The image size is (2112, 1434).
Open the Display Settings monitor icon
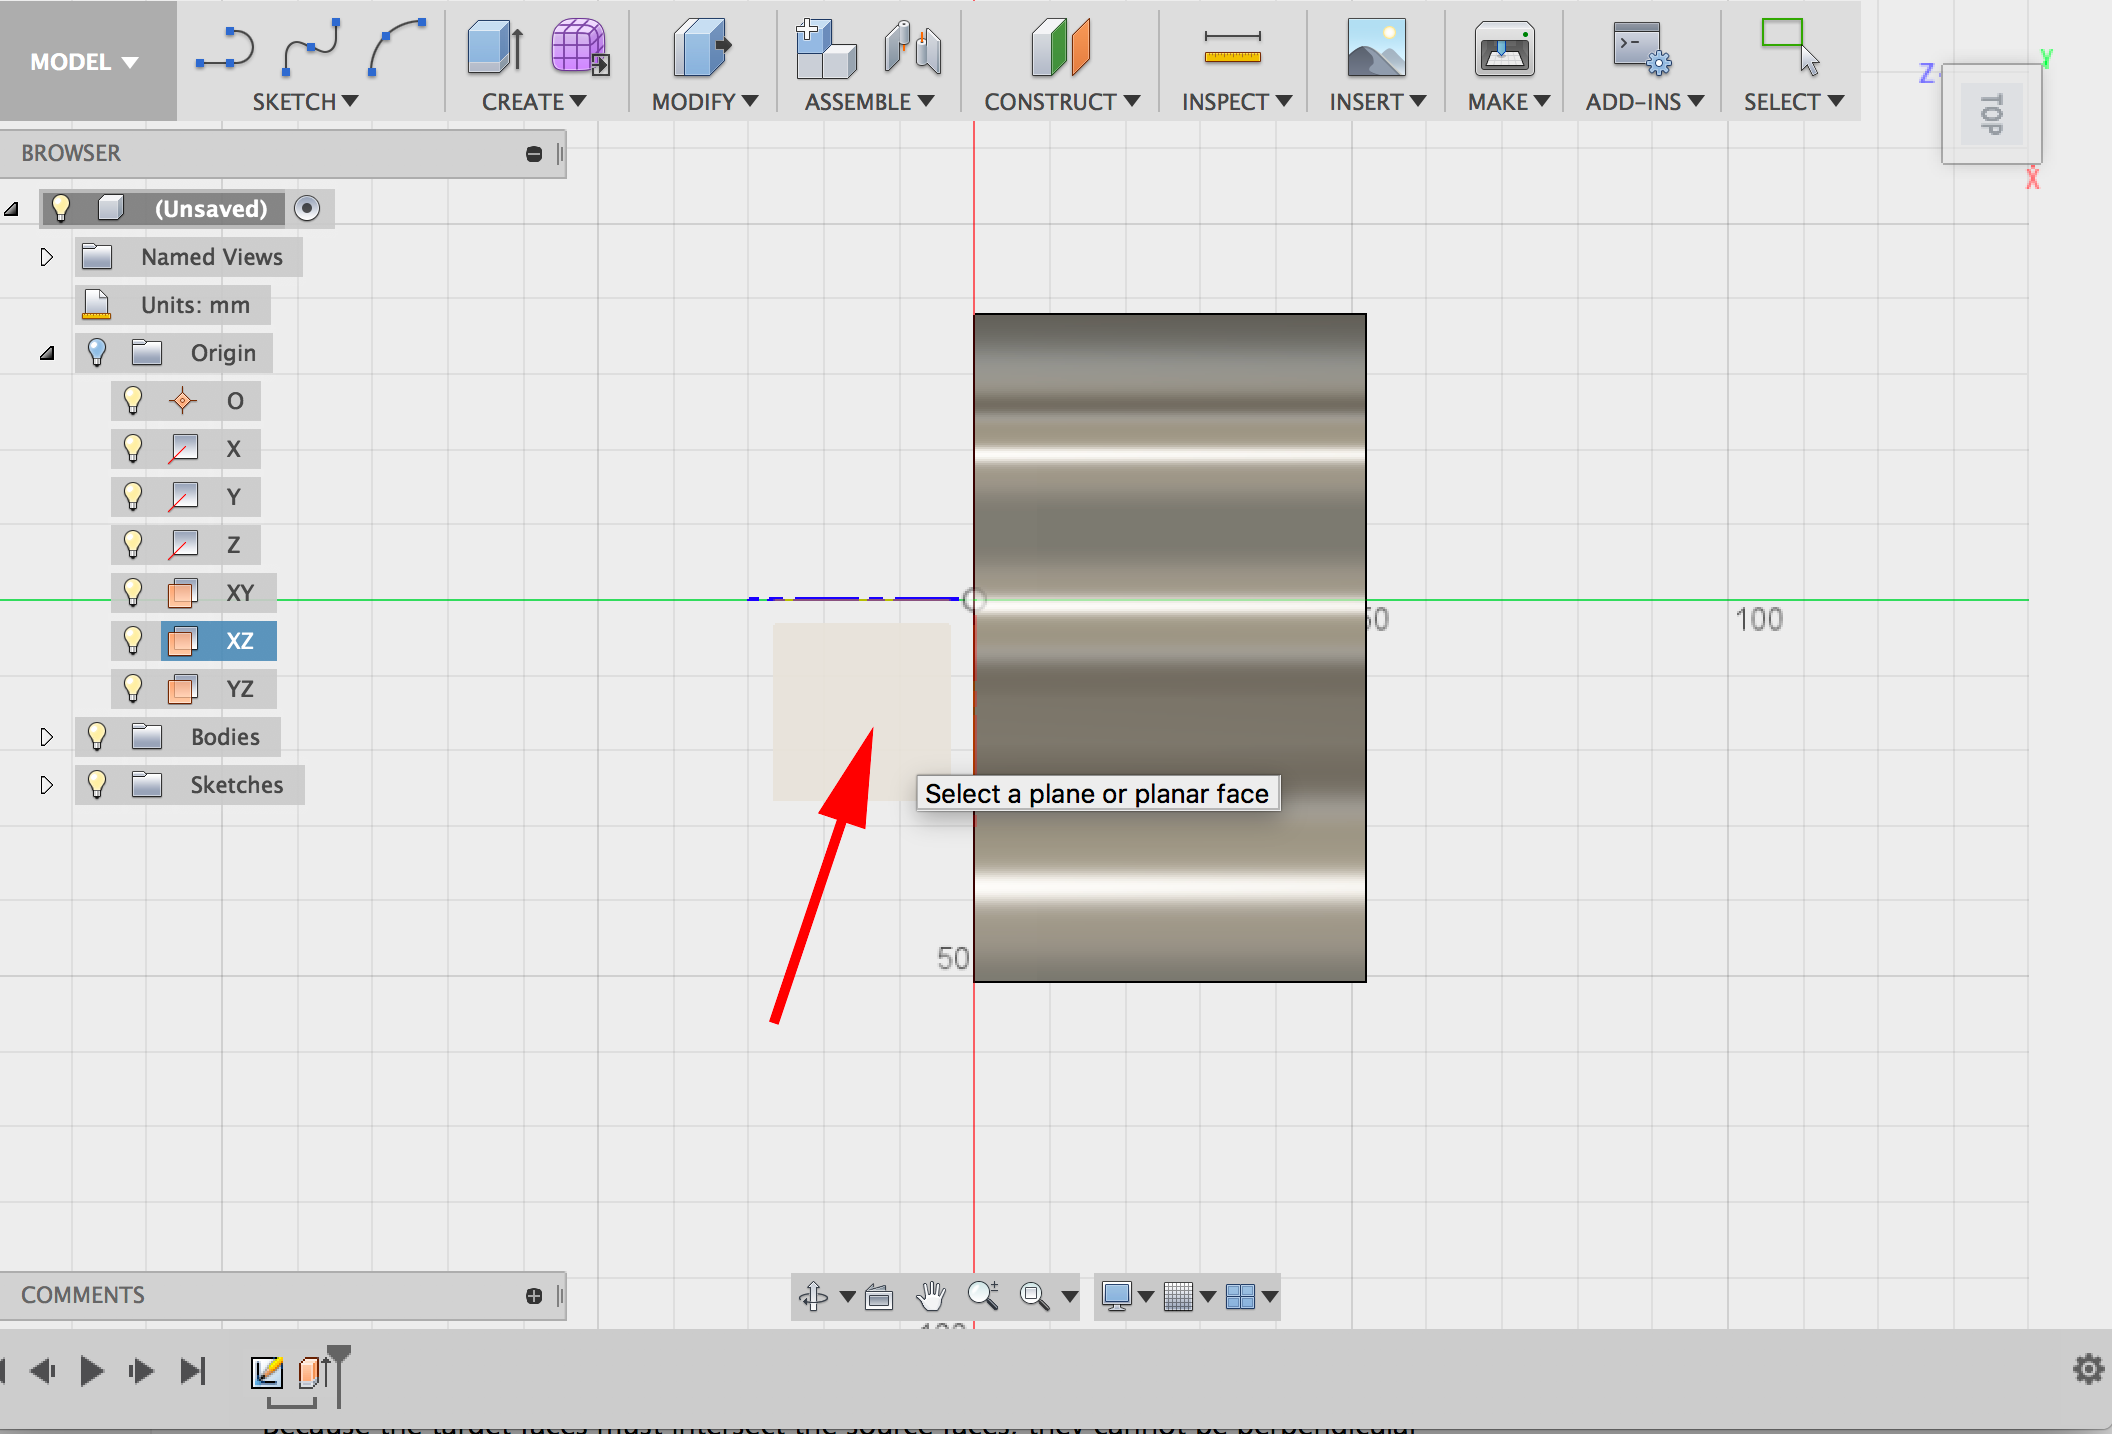tap(1116, 1297)
